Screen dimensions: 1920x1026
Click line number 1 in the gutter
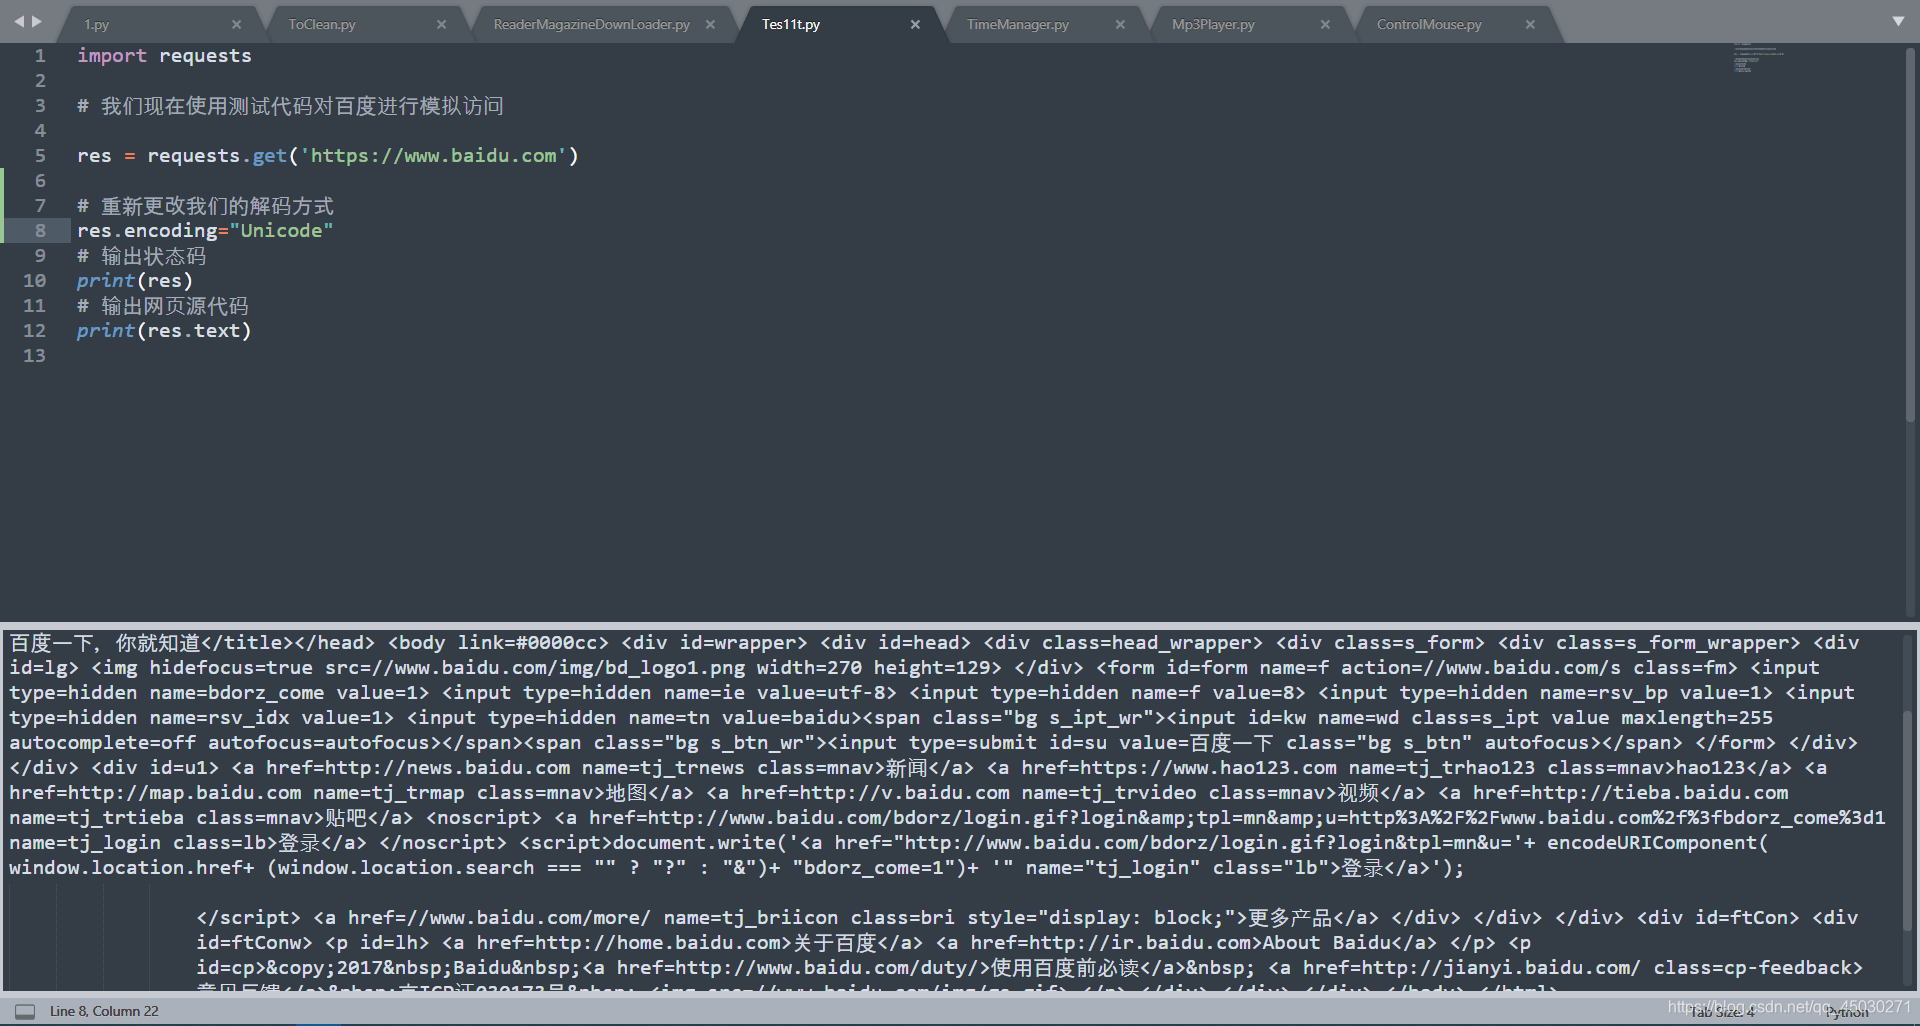click(40, 56)
